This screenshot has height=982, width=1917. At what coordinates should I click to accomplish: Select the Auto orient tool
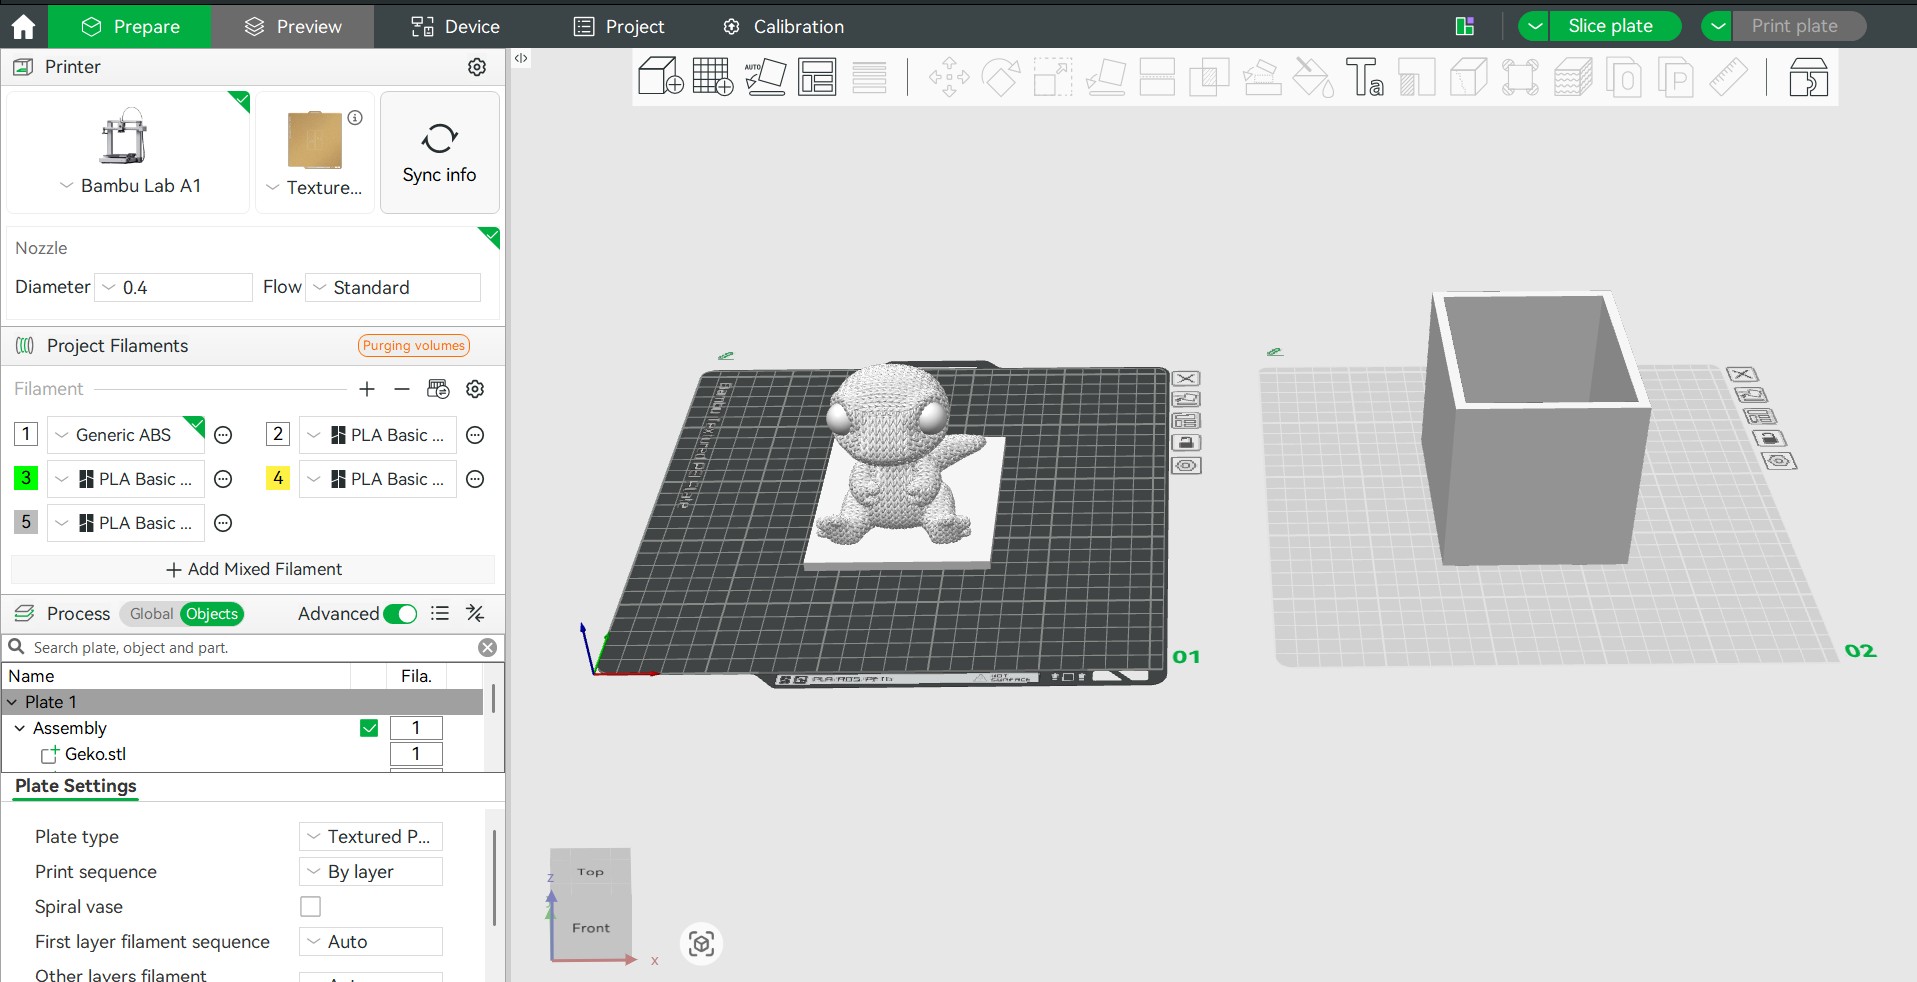click(x=765, y=77)
